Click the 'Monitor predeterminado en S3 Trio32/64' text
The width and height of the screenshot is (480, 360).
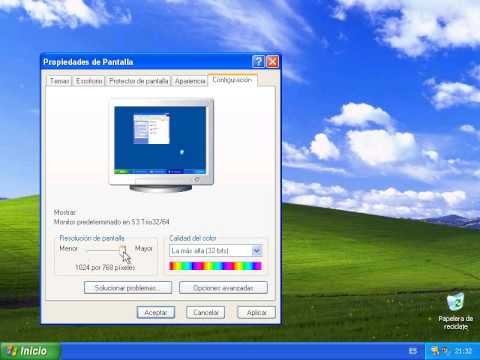pos(112,222)
